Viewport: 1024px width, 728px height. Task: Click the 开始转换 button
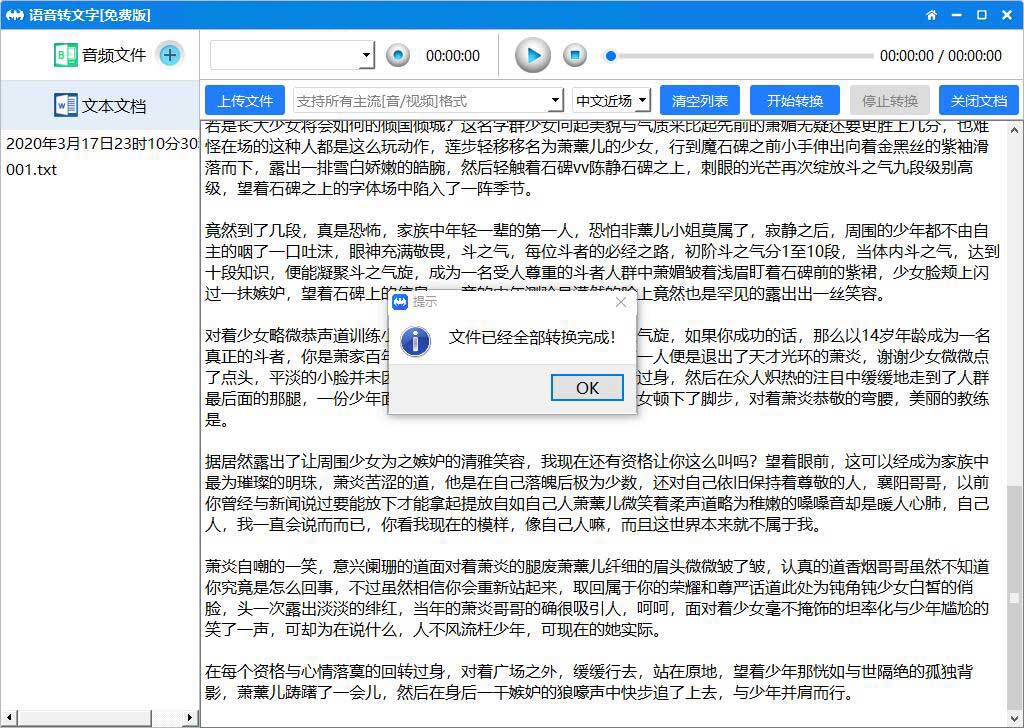click(795, 101)
